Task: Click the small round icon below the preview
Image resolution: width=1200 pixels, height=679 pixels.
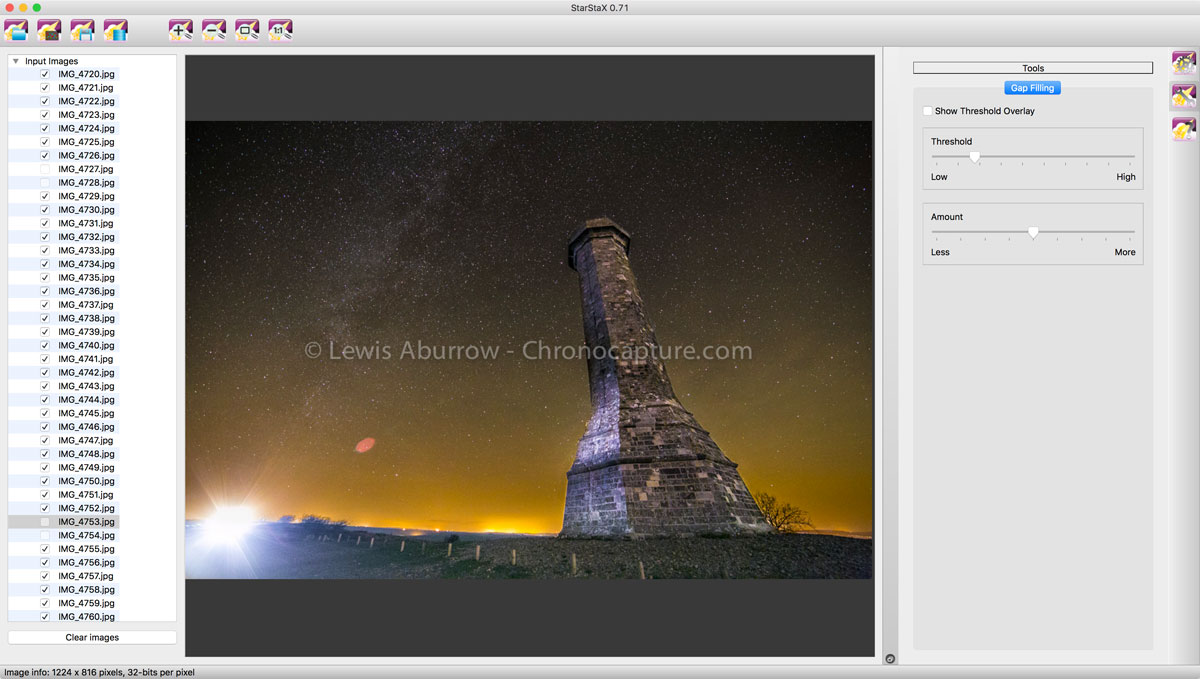Action: [x=890, y=659]
